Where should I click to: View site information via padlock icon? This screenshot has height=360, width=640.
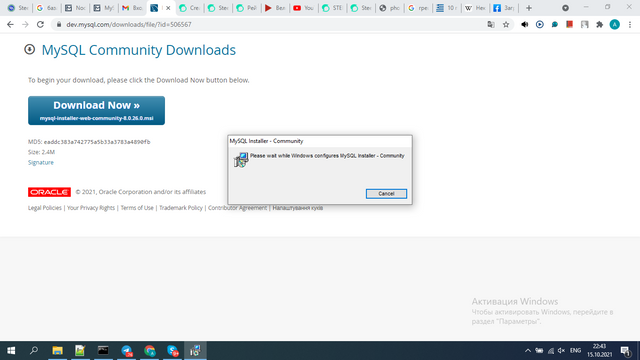[x=59, y=24]
